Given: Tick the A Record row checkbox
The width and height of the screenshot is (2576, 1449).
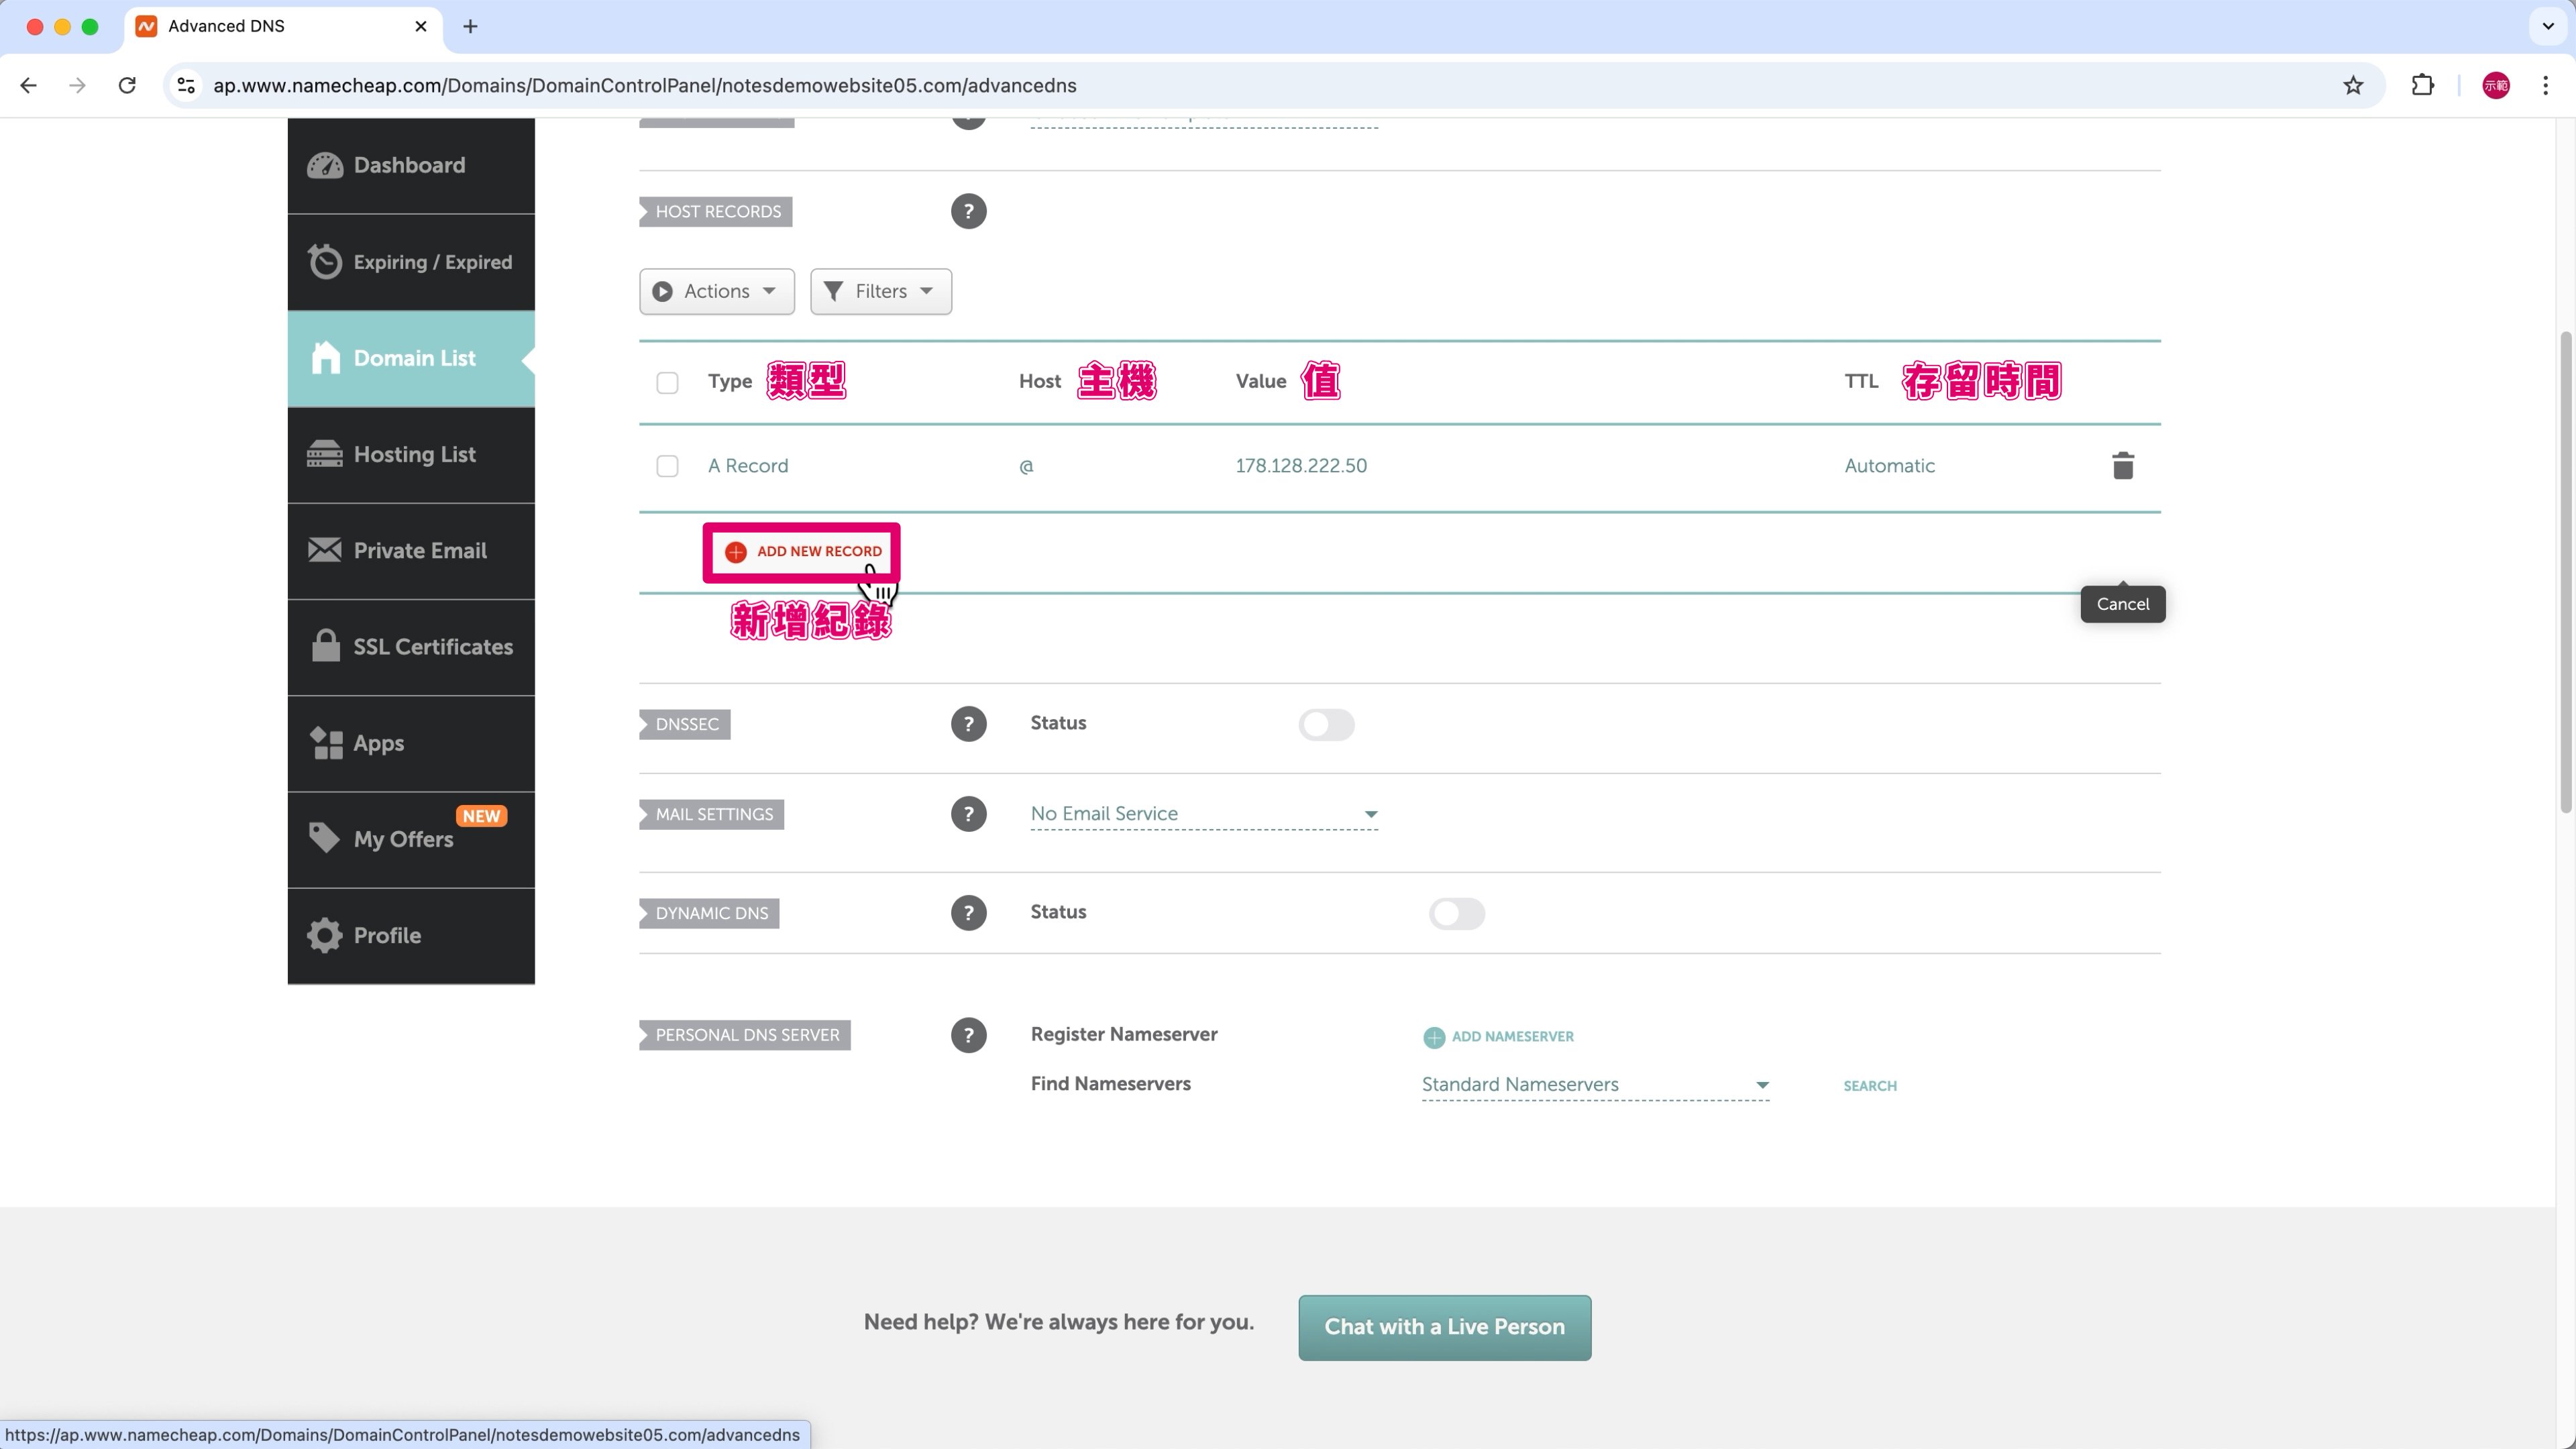Looking at the screenshot, I should pos(667,466).
